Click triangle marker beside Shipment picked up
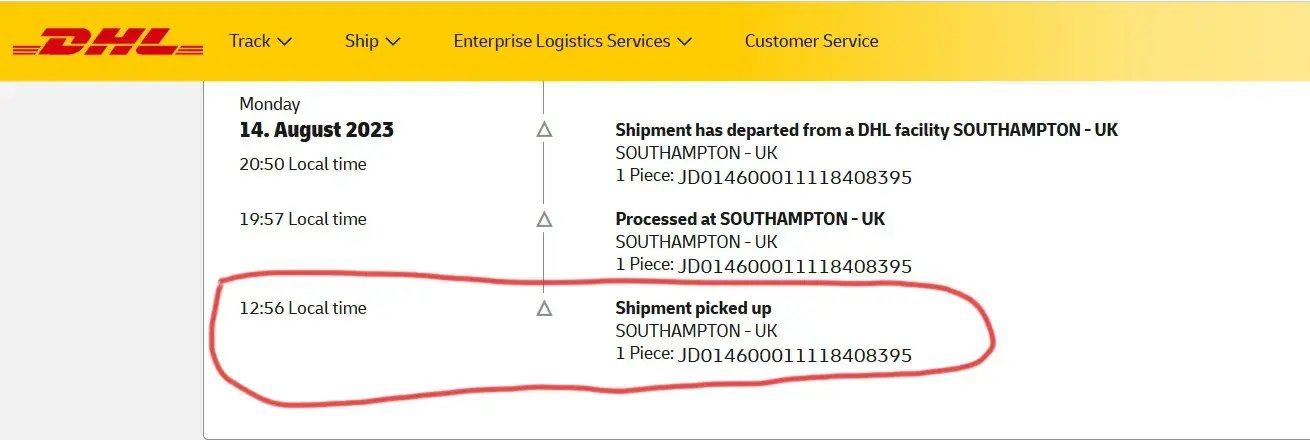The height and width of the screenshot is (440, 1310). pos(544,308)
